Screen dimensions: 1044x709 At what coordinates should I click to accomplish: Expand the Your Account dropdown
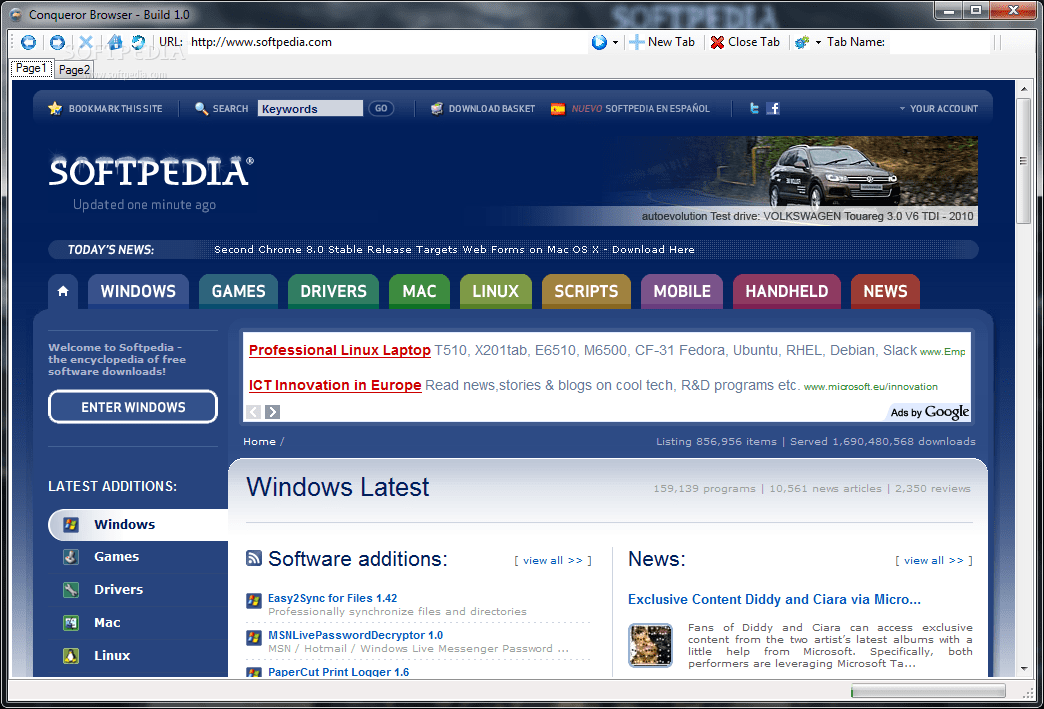(x=939, y=109)
